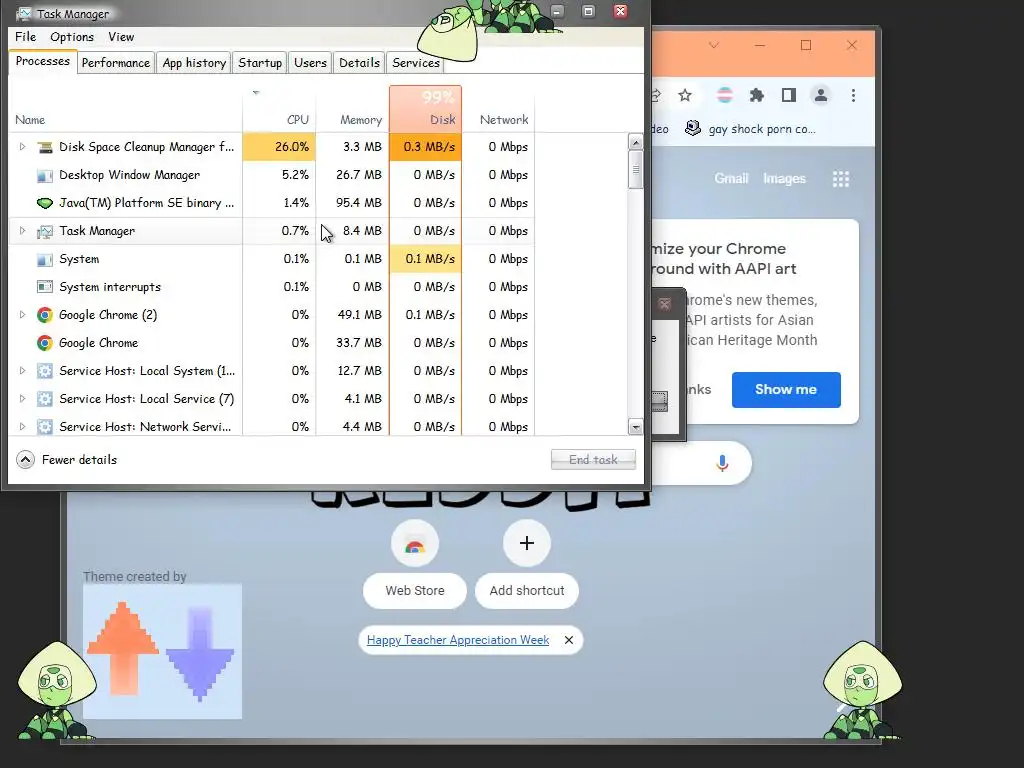Image resolution: width=1024 pixels, height=768 pixels.
Task: Select the Desktop Window Manager row name
Action: (x=129, y=175)
